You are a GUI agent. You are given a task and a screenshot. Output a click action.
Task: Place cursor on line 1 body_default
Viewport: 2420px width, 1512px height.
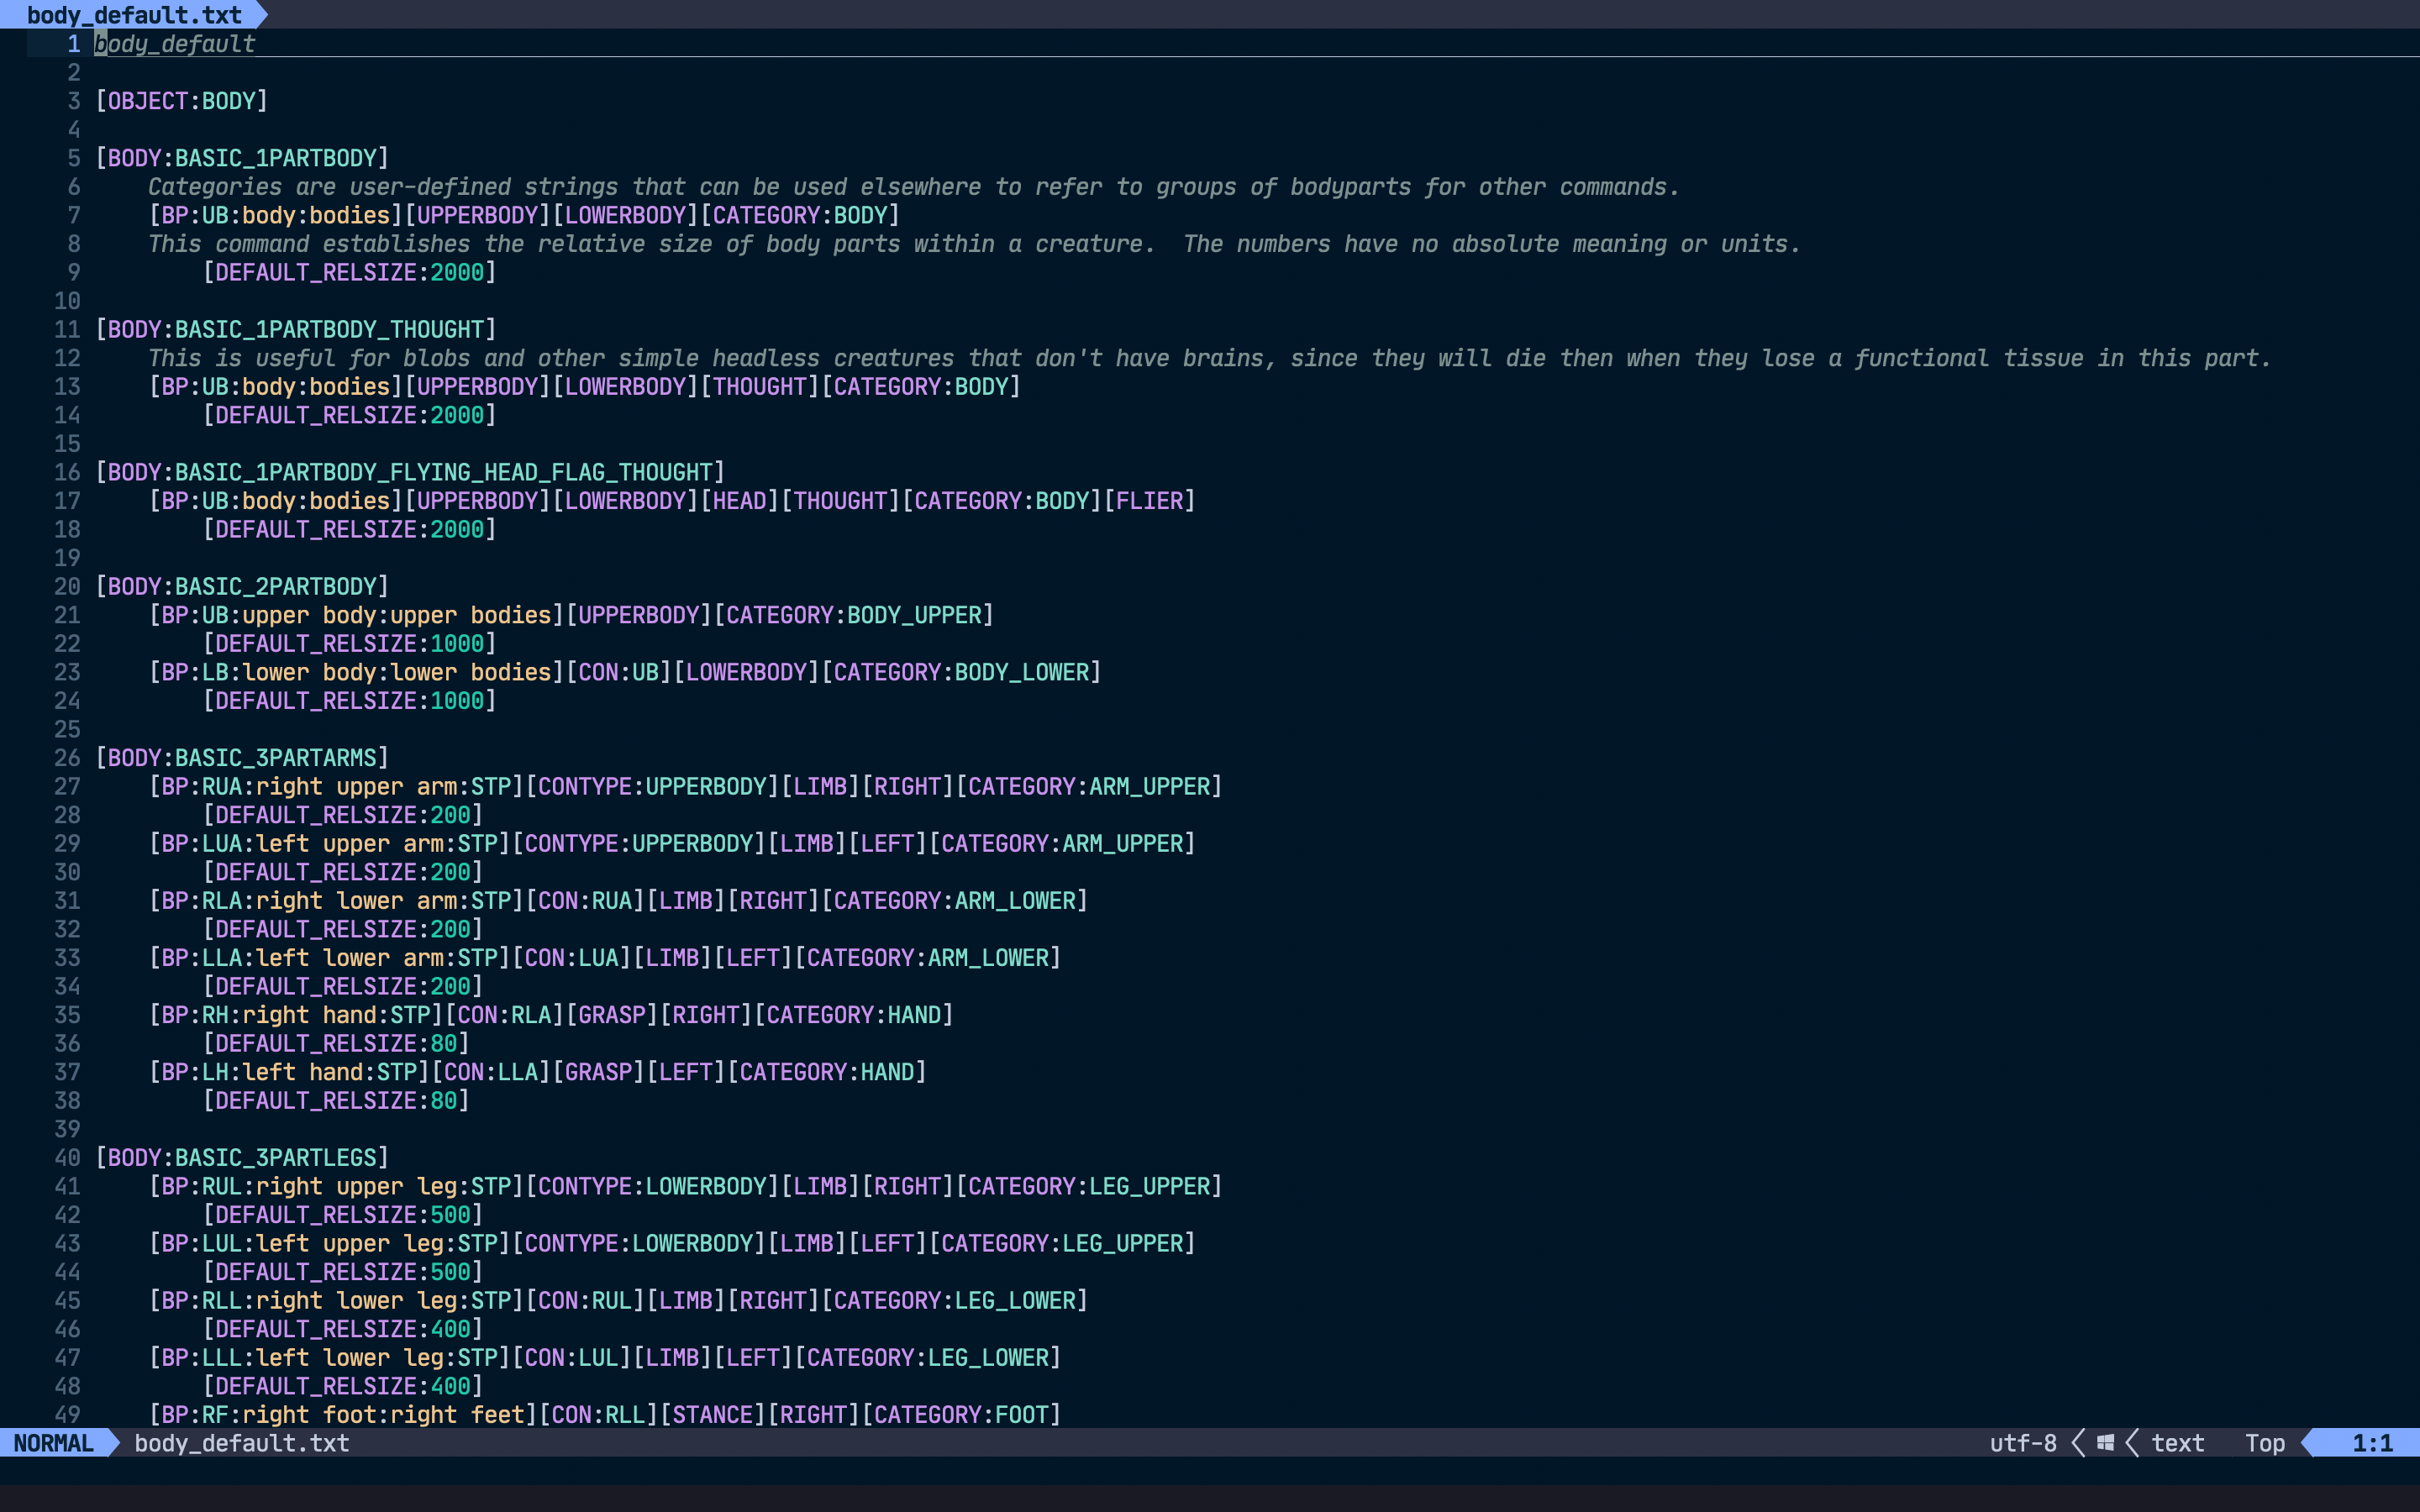(175, 44)
